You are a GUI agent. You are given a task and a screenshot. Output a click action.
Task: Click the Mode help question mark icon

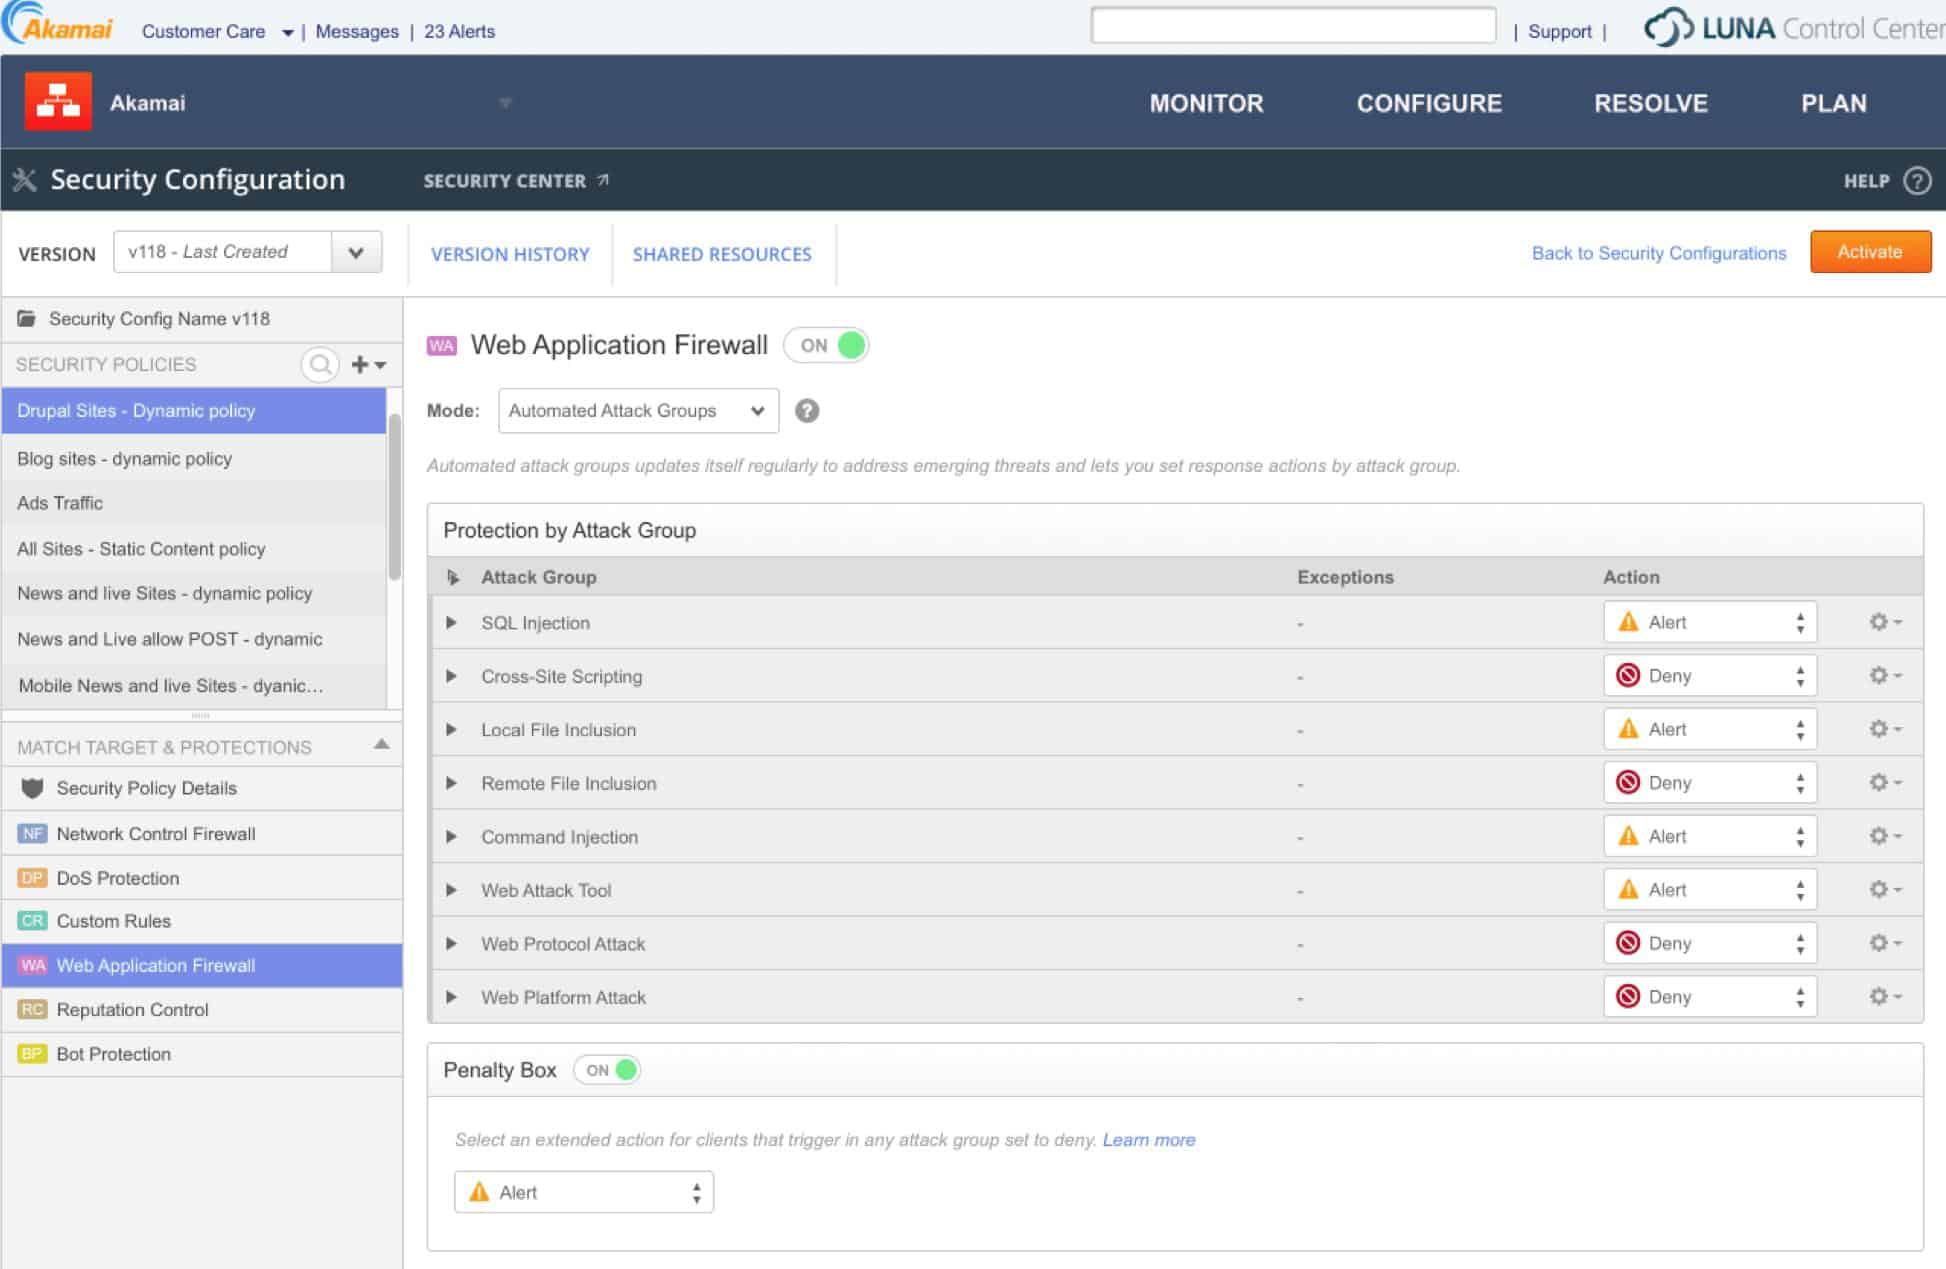coord(807,411)
